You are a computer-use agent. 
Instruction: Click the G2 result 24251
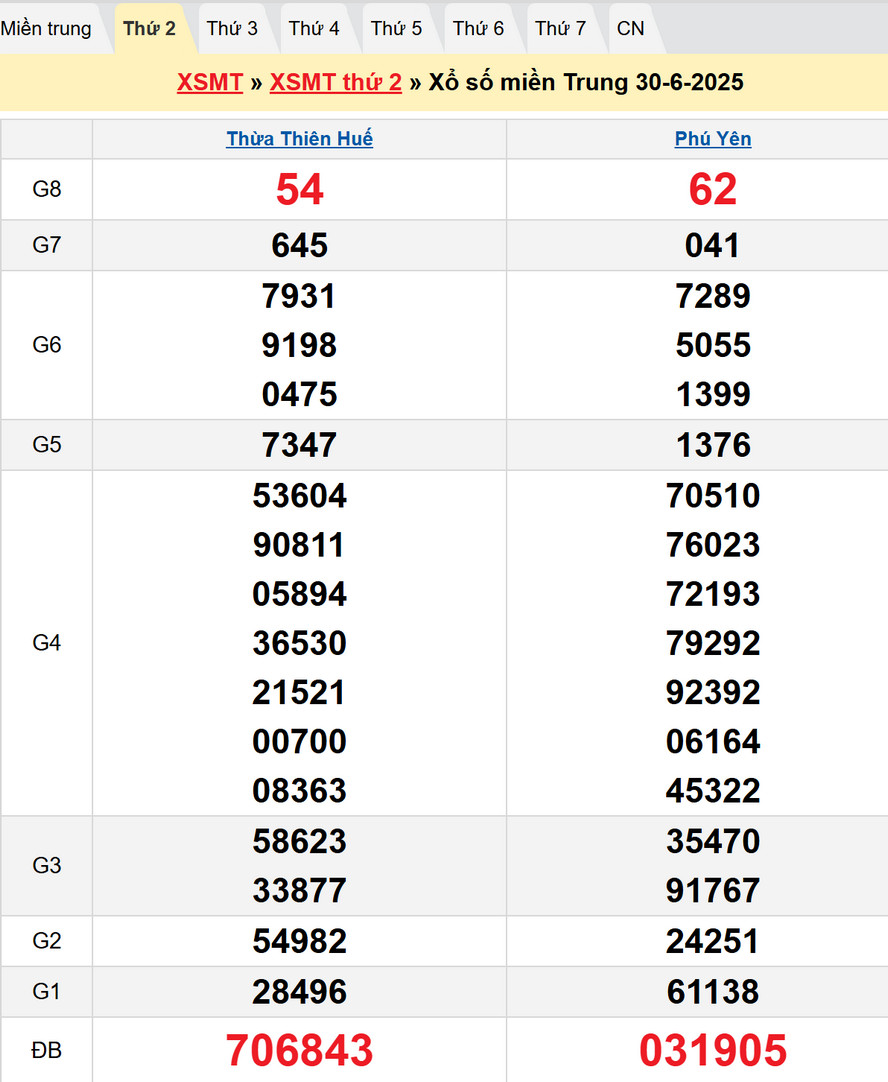tap(713, 941)
